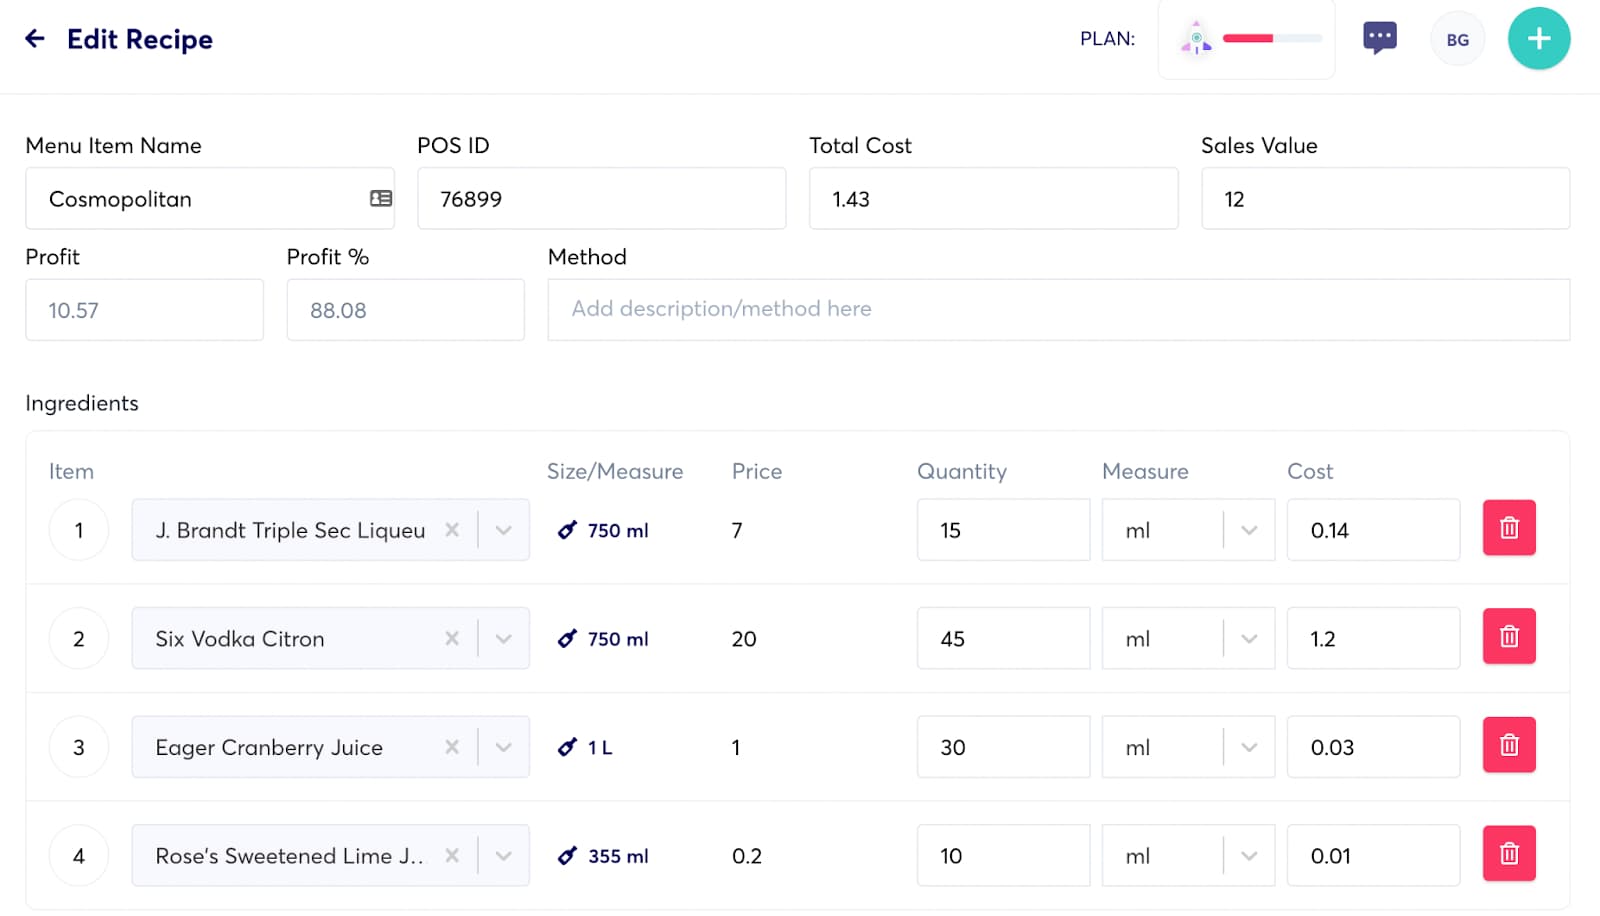Delete the Eager Cranberry Juice ingredient
The width and height of the screenshot is (1600, 916).
tap(1509, 744)
